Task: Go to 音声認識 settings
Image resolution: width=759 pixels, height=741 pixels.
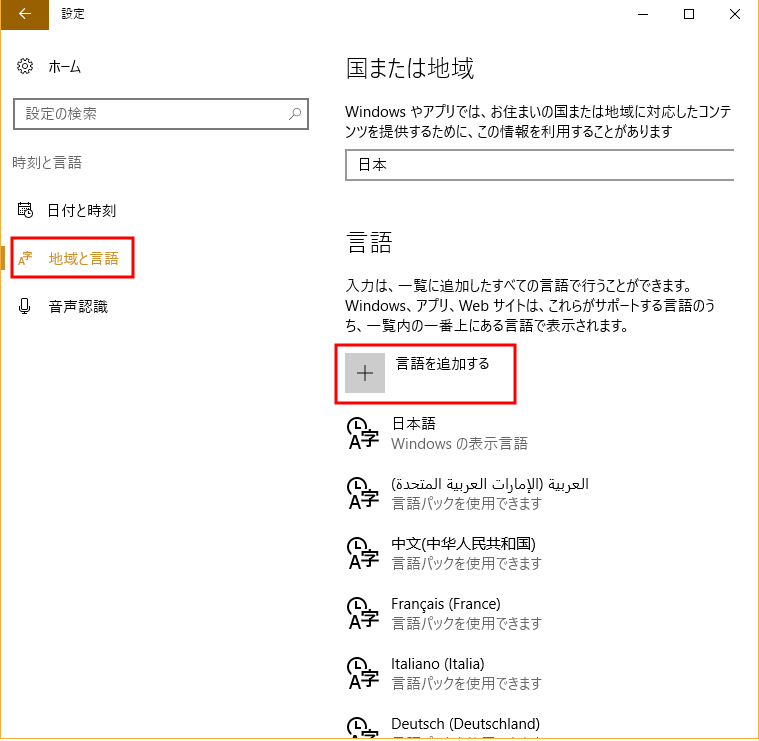Action: pos(78,307)
